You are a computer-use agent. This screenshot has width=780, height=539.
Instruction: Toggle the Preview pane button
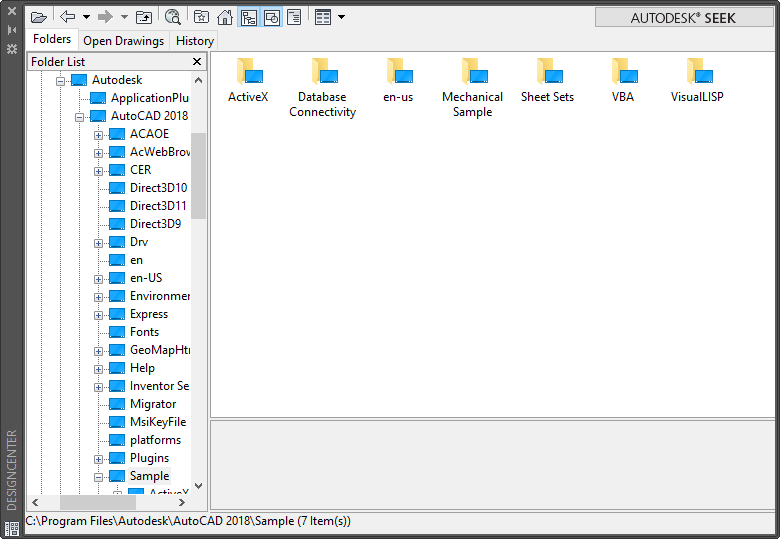point(271,17)
